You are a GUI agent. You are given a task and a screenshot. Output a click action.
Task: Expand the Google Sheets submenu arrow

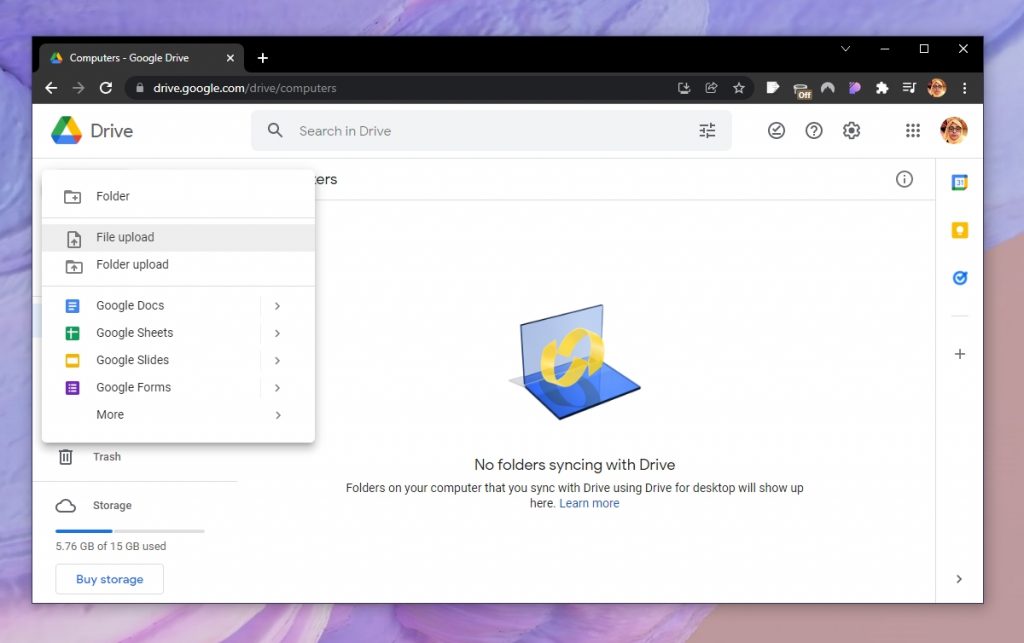click(278, 333)
